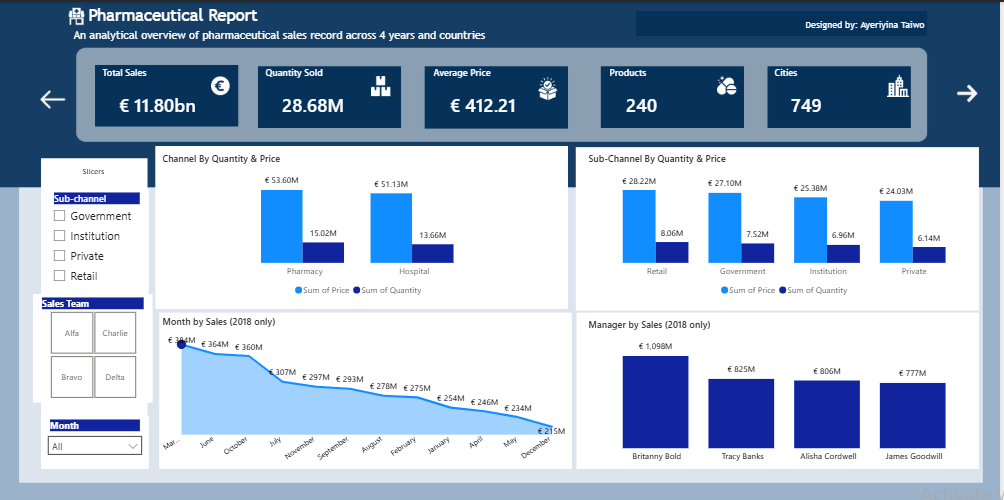Click the buildings icon in Cities card
This screenshot has width=1004, height=500.
pos(898,86)
